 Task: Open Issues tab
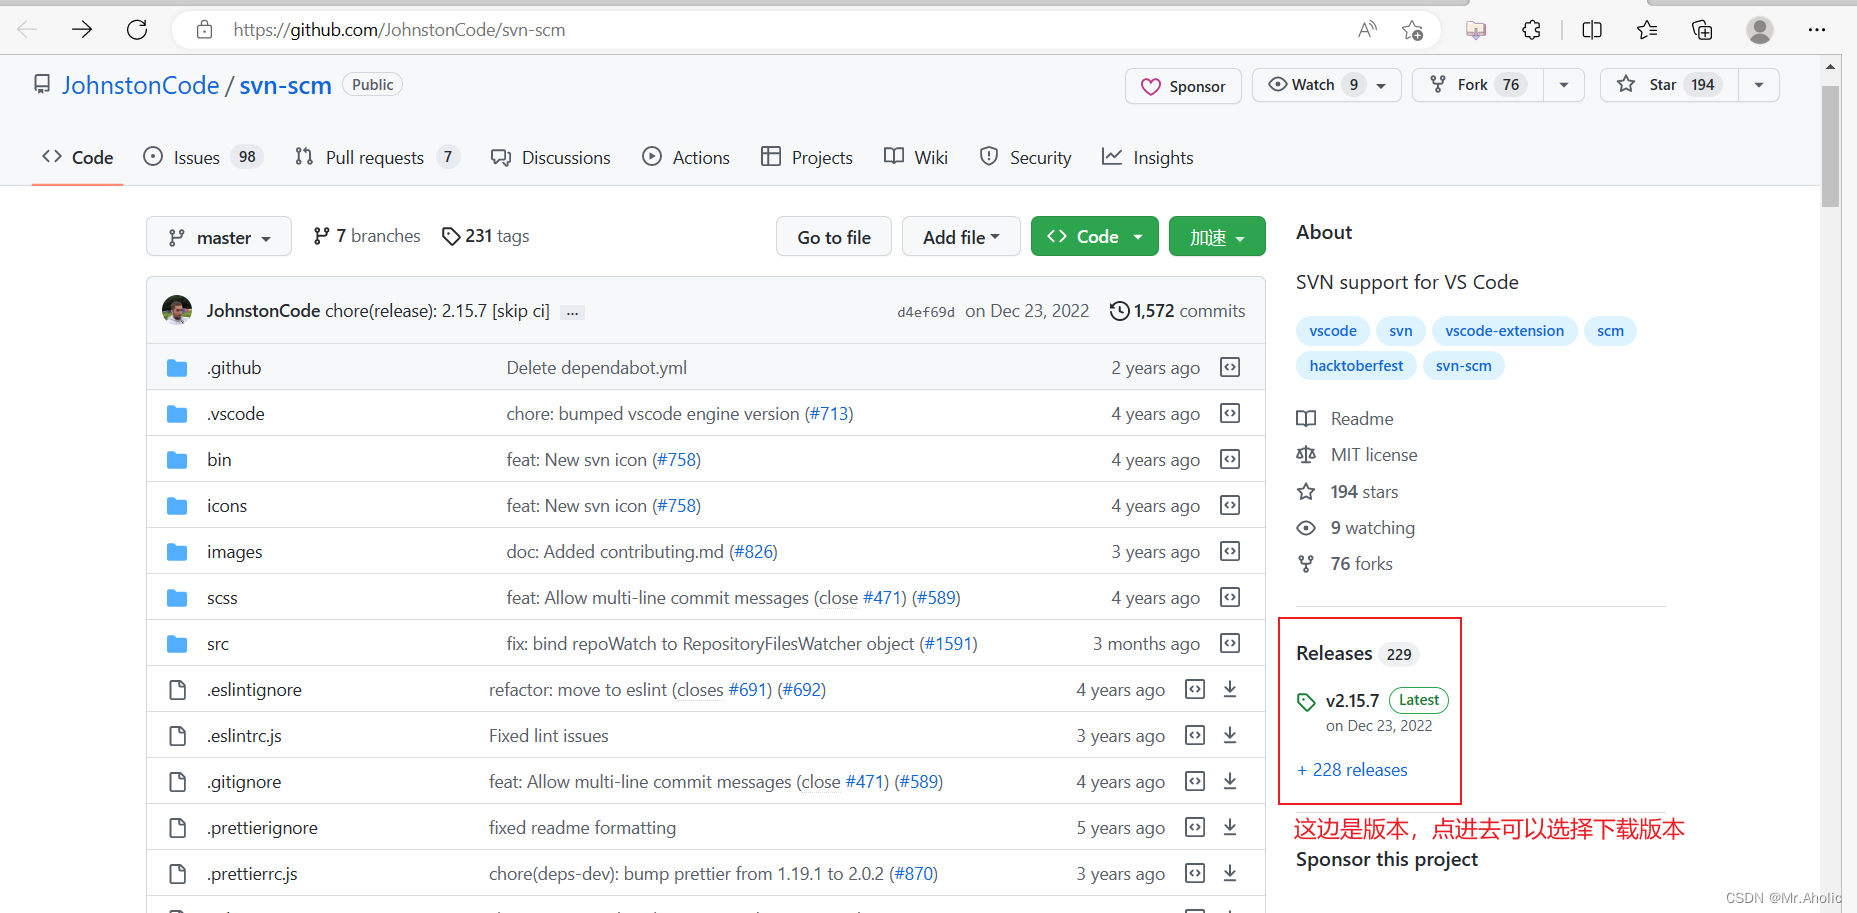[x=203, y=157]
